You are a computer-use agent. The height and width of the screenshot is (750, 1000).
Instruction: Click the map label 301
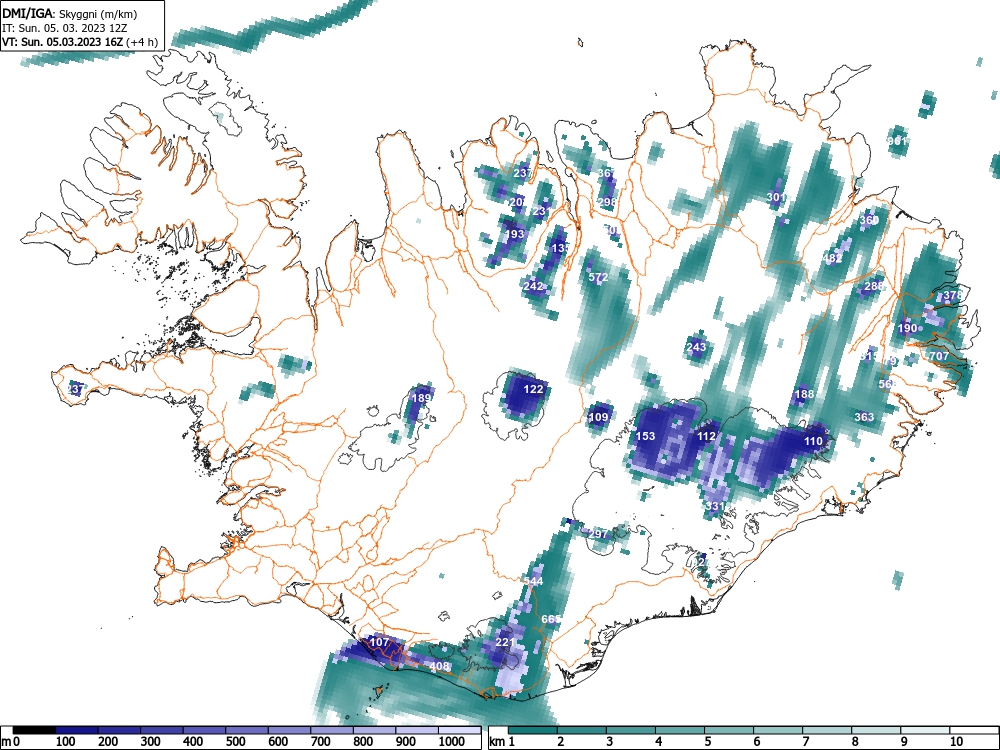click(x=776, y=197)
